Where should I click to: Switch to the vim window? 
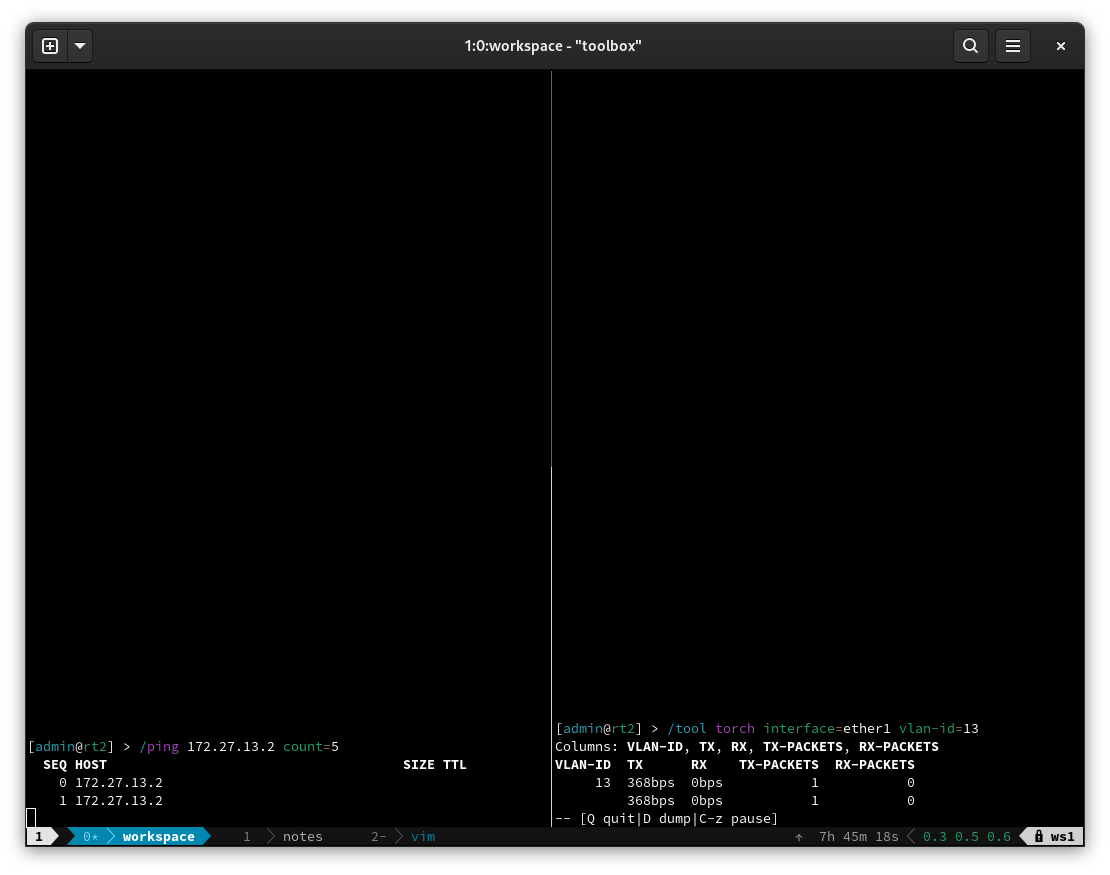pos(422,836)
